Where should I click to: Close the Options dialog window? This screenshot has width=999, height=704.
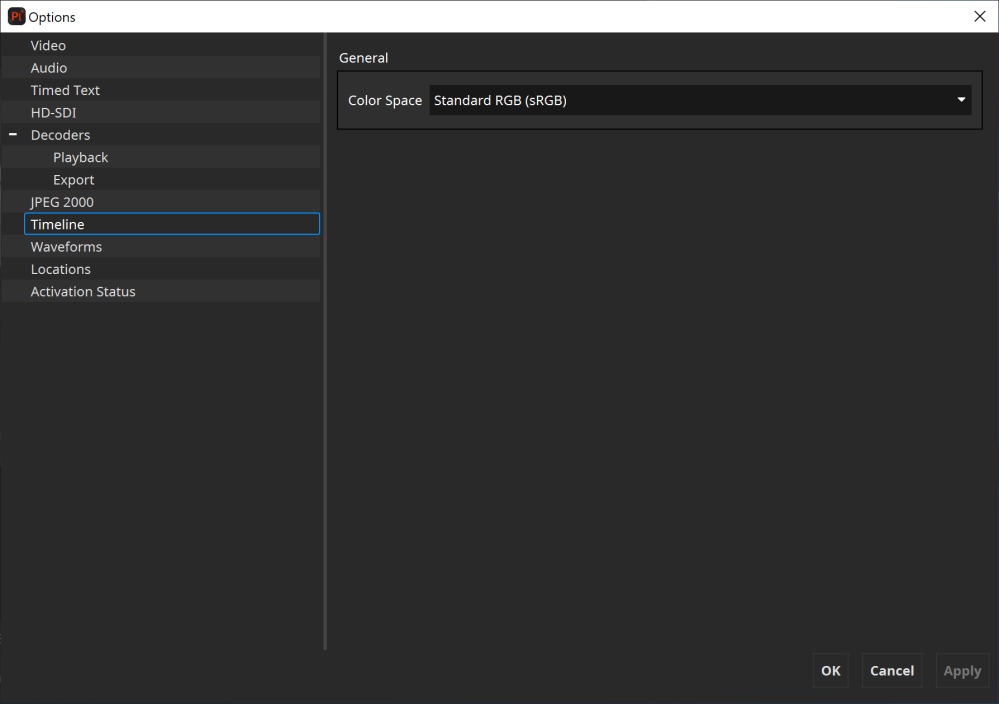coord(979,17)
